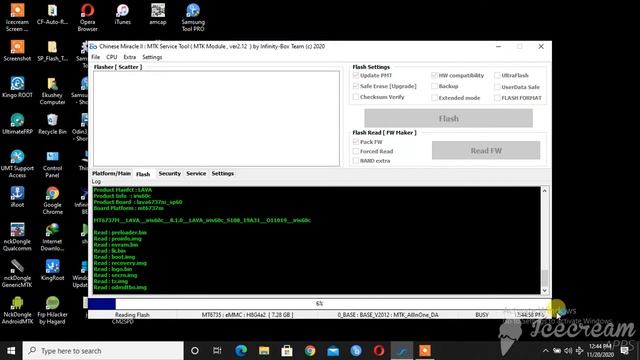Viewport: 640px width, 360px height.
Task: Show hidden system tray icons
Action: click(x=546, y=351)
